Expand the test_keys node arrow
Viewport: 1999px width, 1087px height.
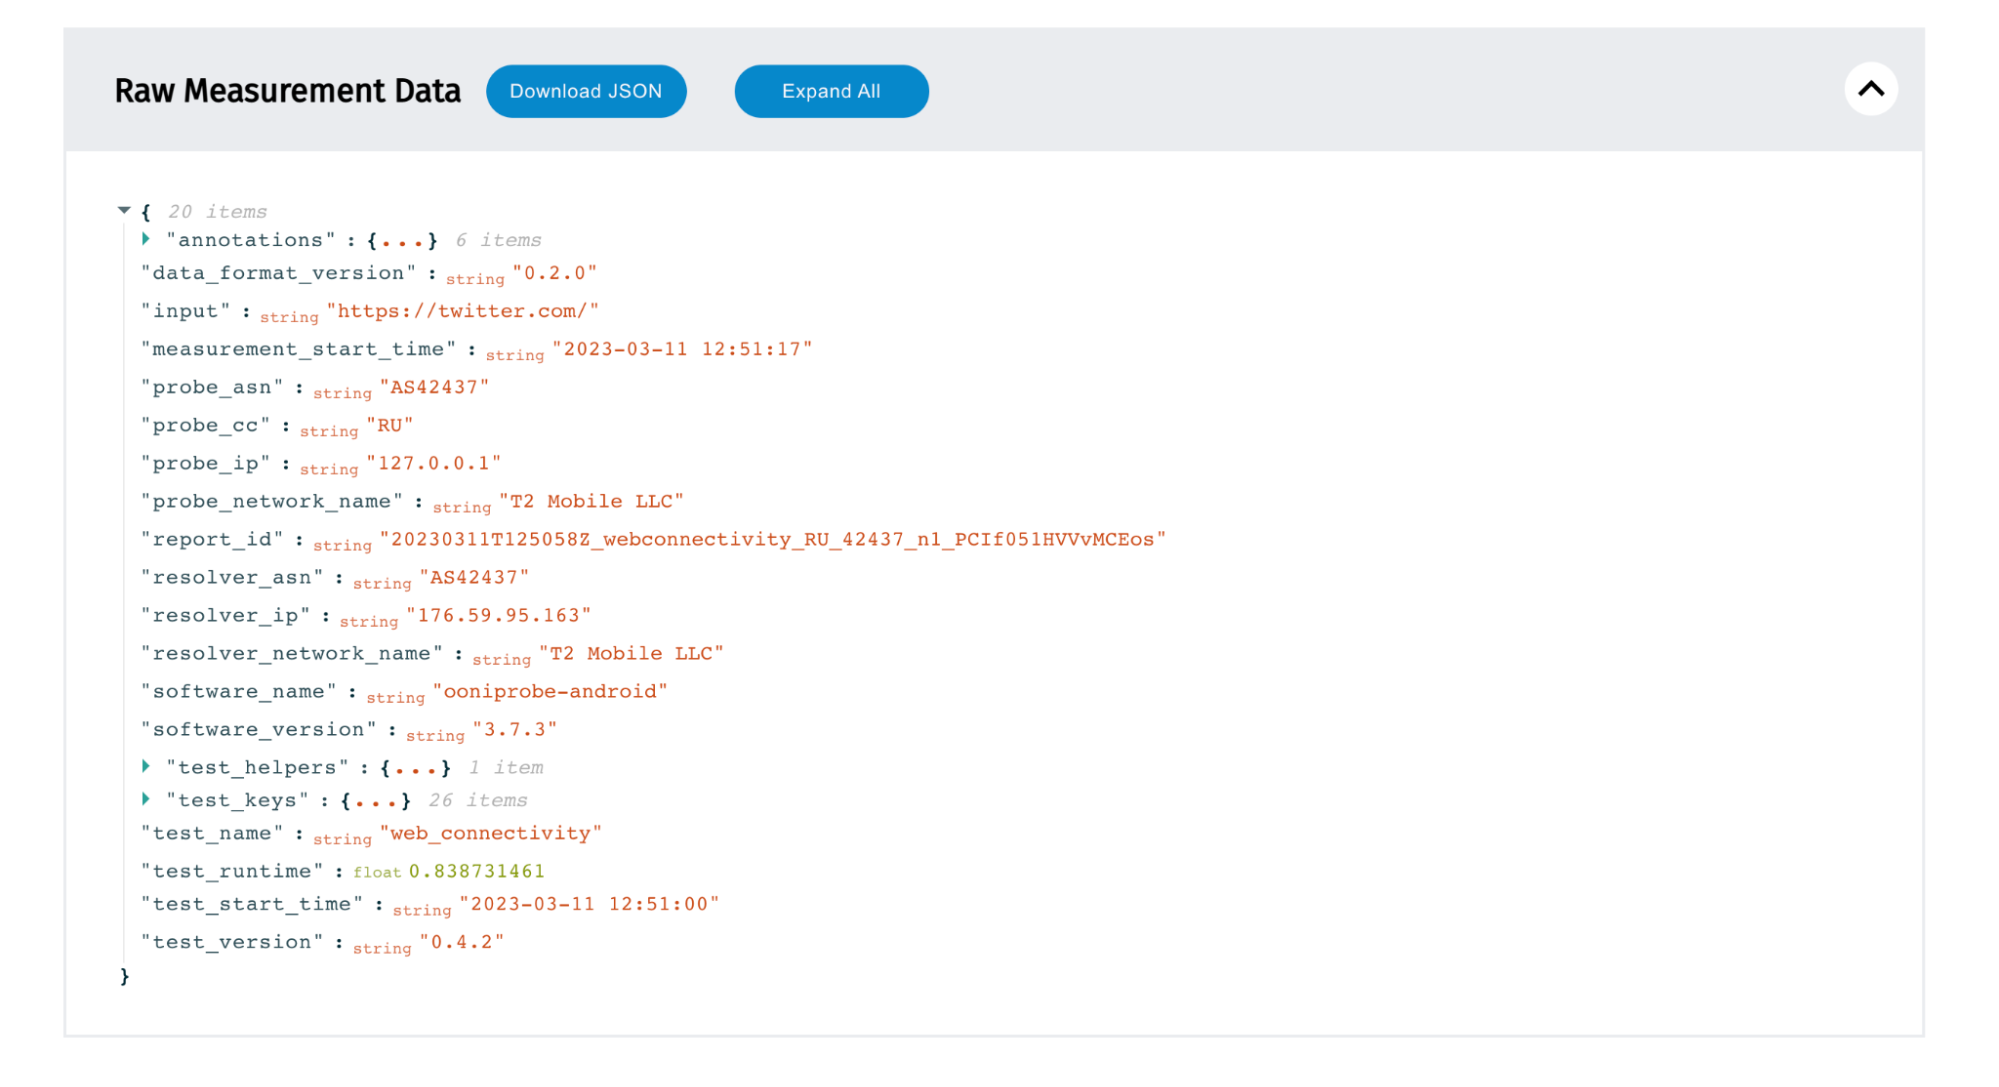146,799
